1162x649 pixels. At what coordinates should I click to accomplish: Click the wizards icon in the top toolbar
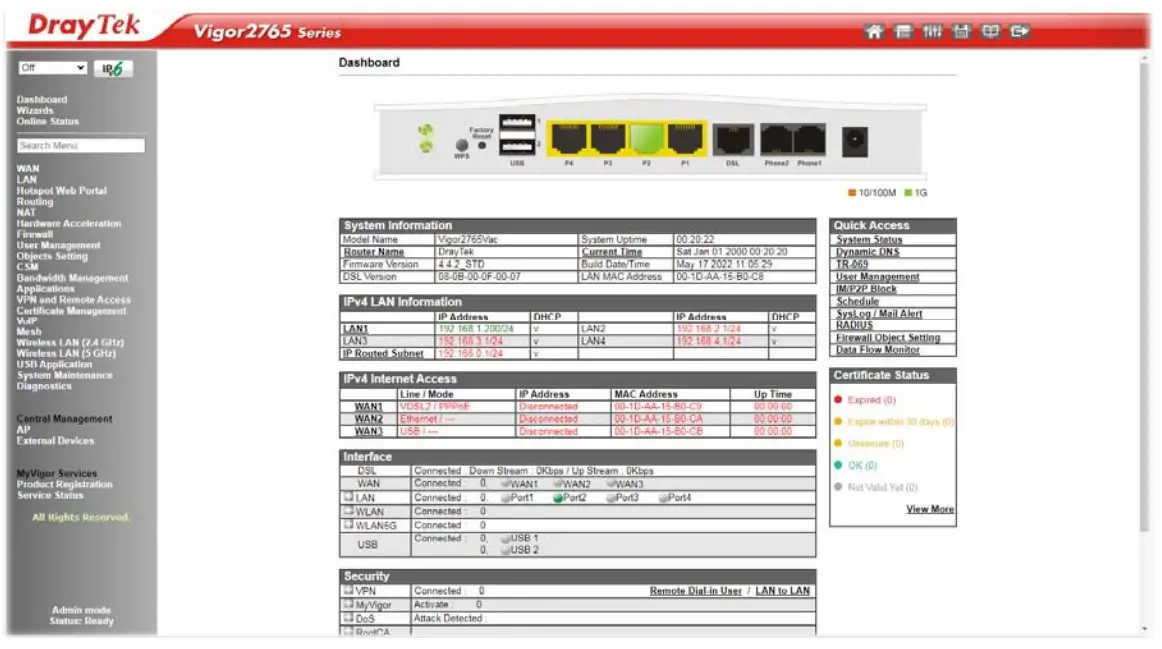(903, 32)
